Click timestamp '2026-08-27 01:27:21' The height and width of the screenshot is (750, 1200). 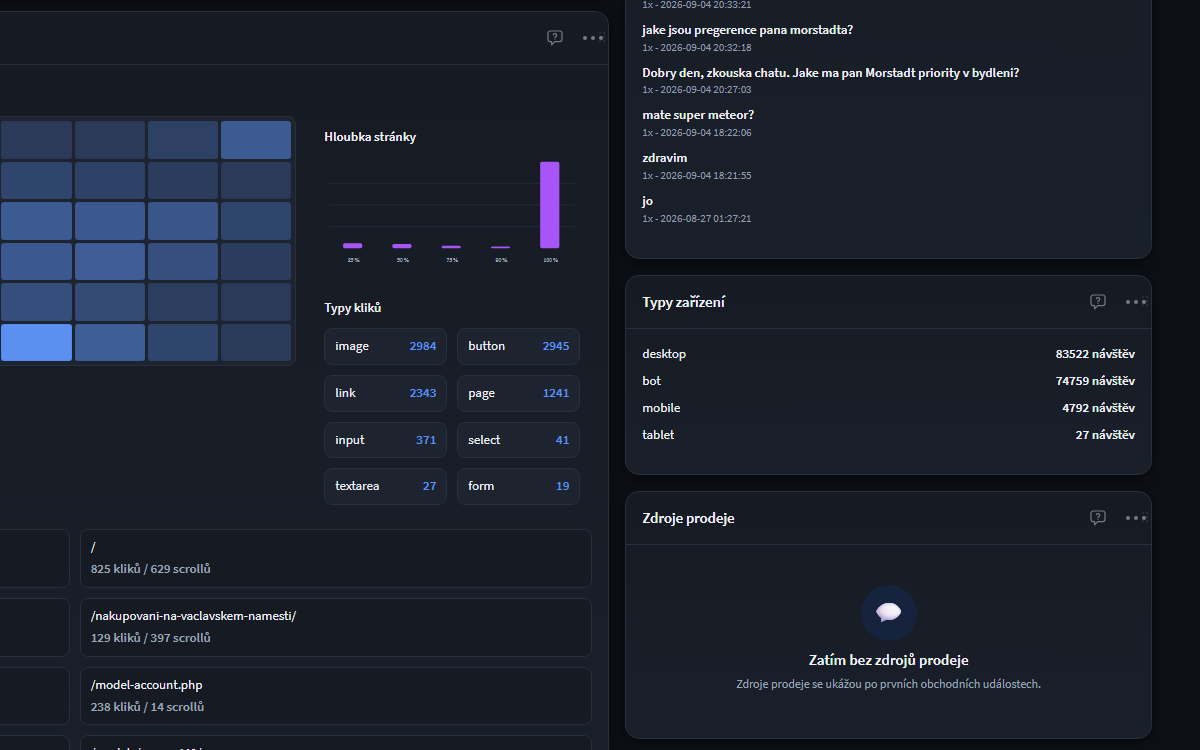(704, 219)
